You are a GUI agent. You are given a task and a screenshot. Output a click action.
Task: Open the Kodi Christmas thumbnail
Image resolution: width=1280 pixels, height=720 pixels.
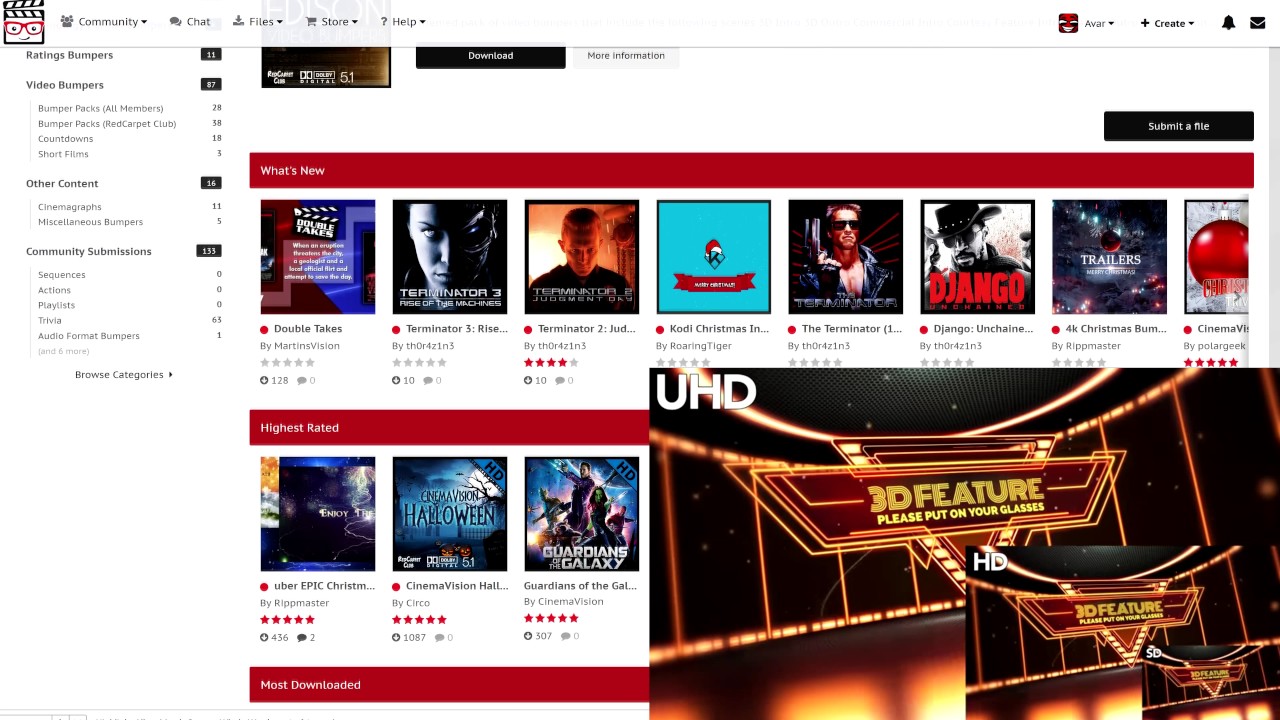coord(714,257)
